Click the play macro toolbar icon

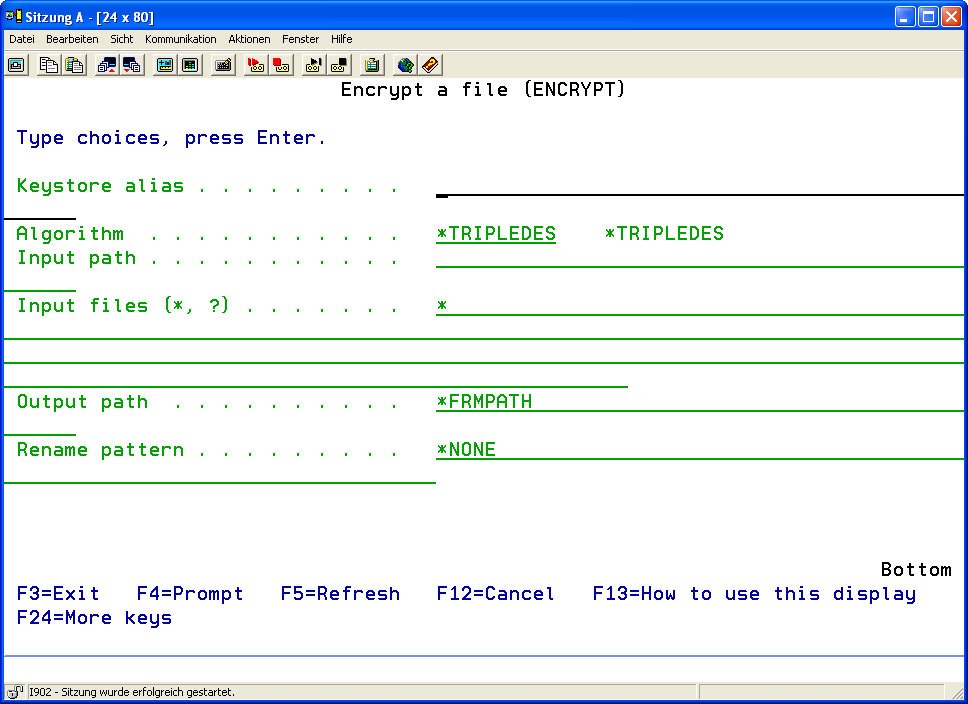coord(314,65)
